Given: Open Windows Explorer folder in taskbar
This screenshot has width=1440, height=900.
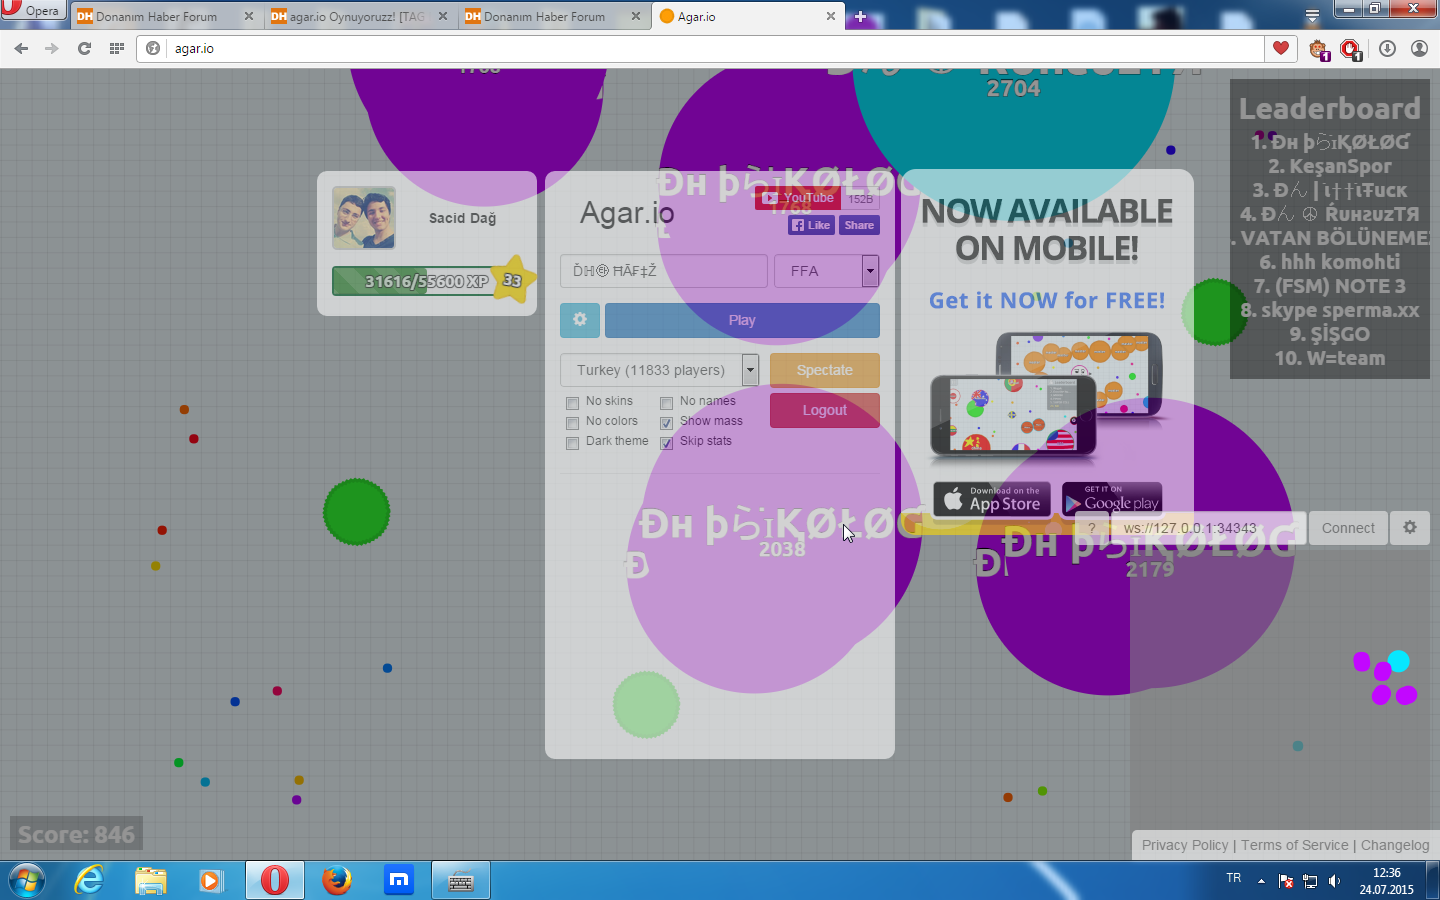Looking at the screenshot, I should coord(150,881).
